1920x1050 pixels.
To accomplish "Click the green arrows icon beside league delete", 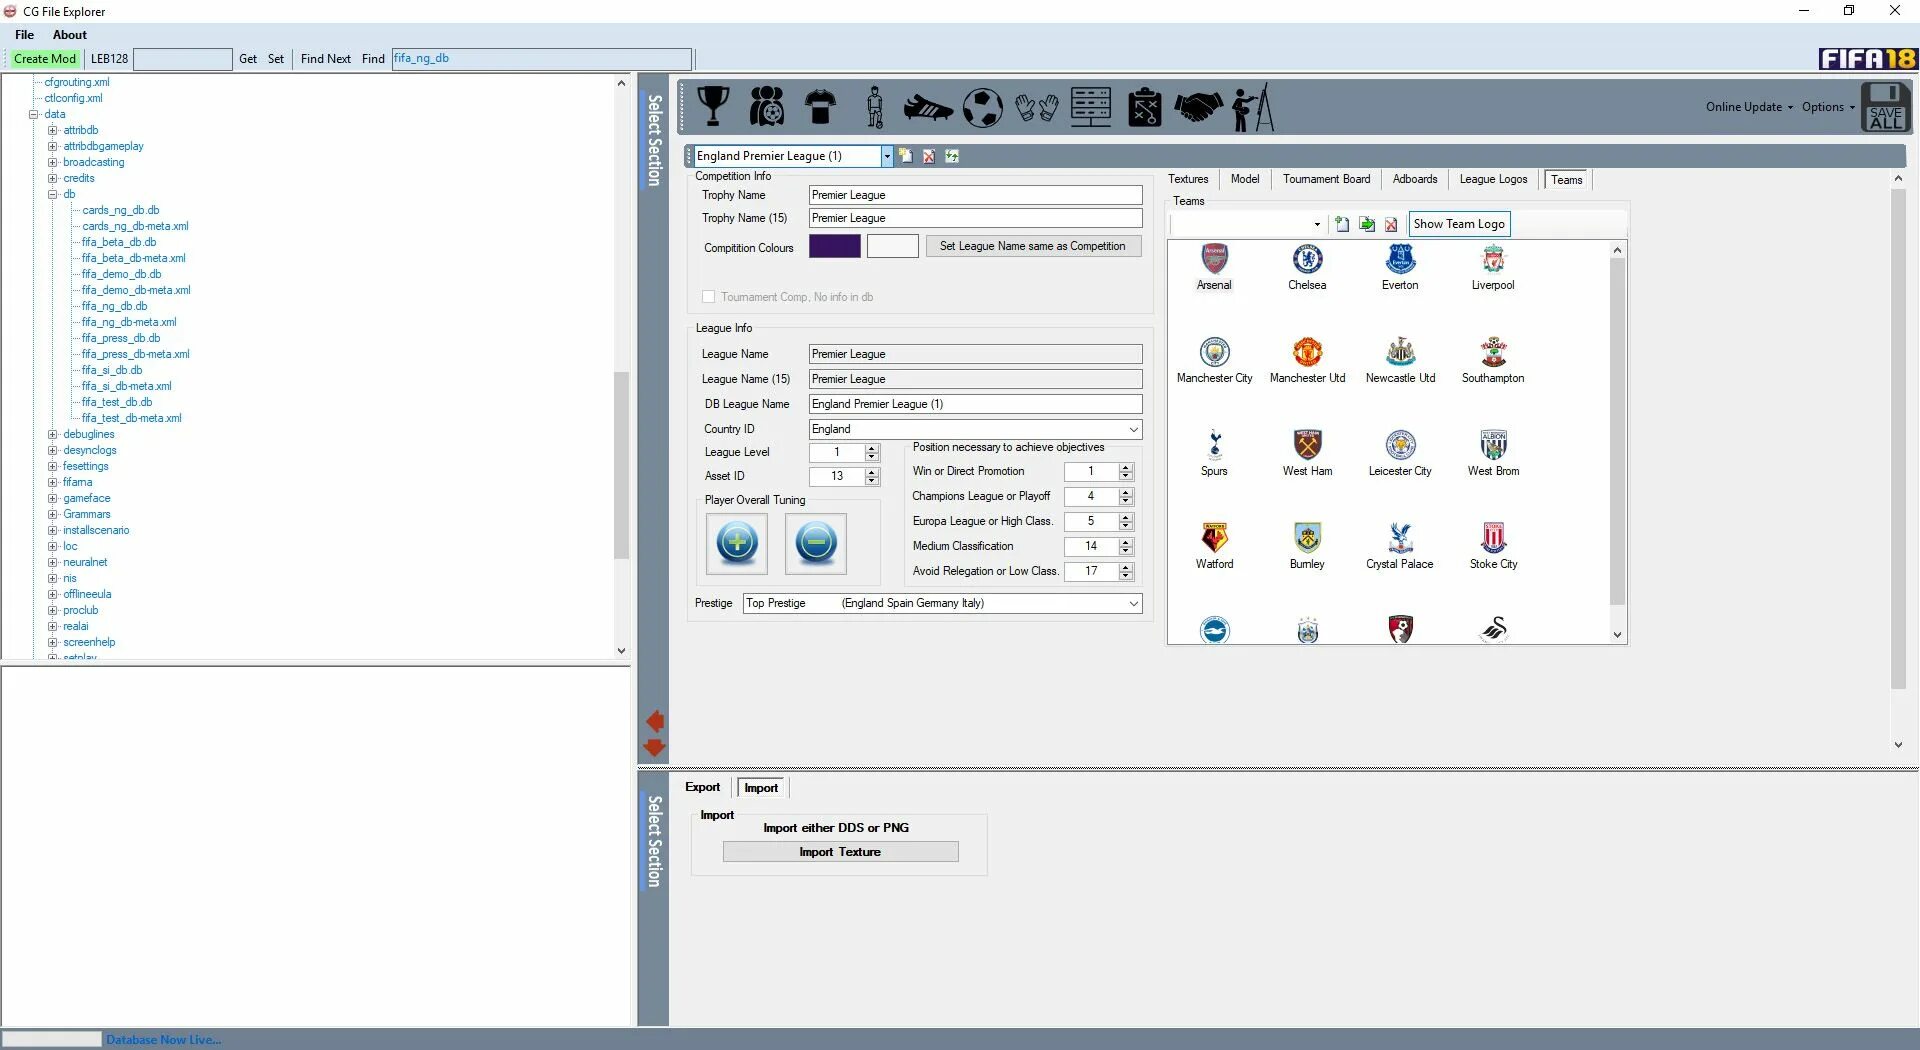I will (x=952, y=156).
